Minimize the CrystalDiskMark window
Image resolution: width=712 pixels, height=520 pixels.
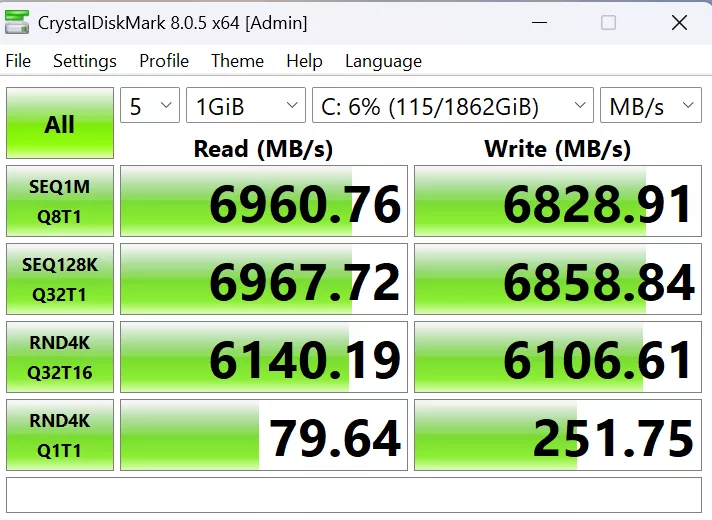point(539,22)
